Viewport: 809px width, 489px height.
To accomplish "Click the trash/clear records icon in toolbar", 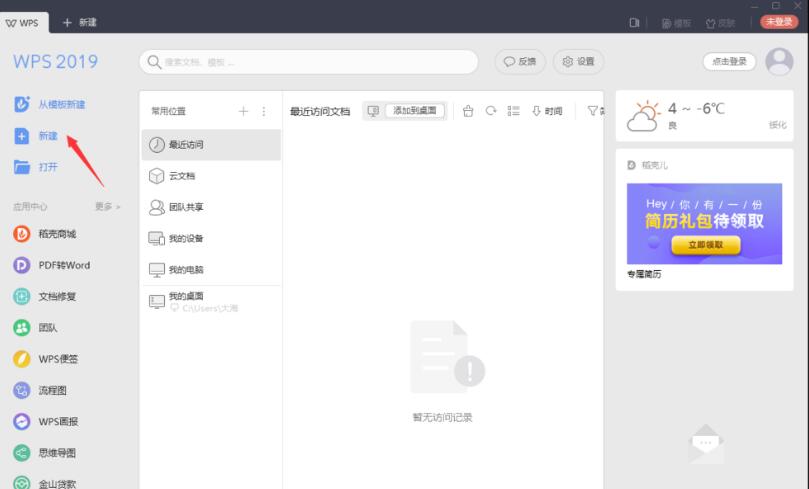I will (468, 111).
